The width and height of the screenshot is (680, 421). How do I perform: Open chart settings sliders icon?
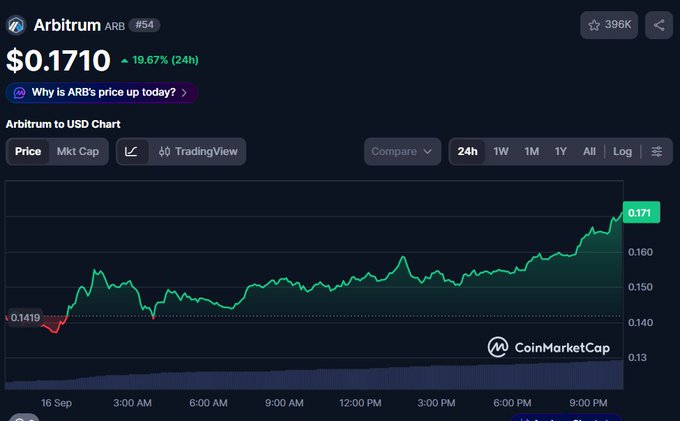pyautogui.click(x=657, y=151)
